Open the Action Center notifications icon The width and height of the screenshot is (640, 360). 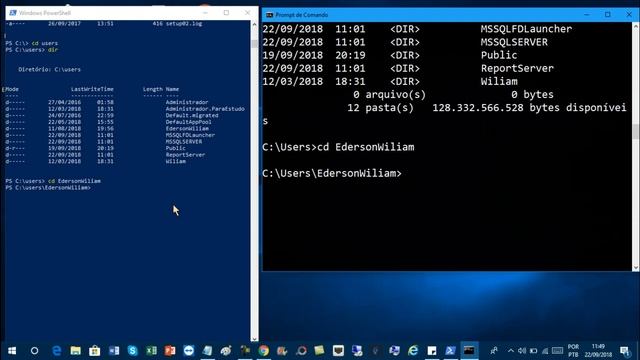[624, 351]
